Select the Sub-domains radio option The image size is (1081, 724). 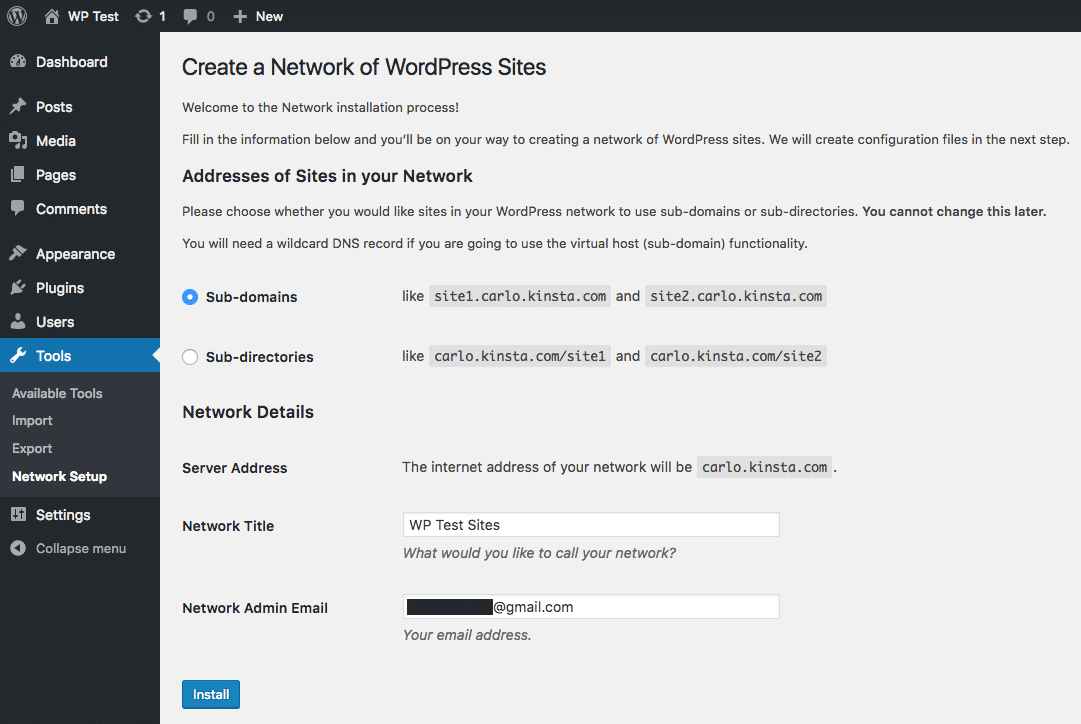[x=189, y=296]
